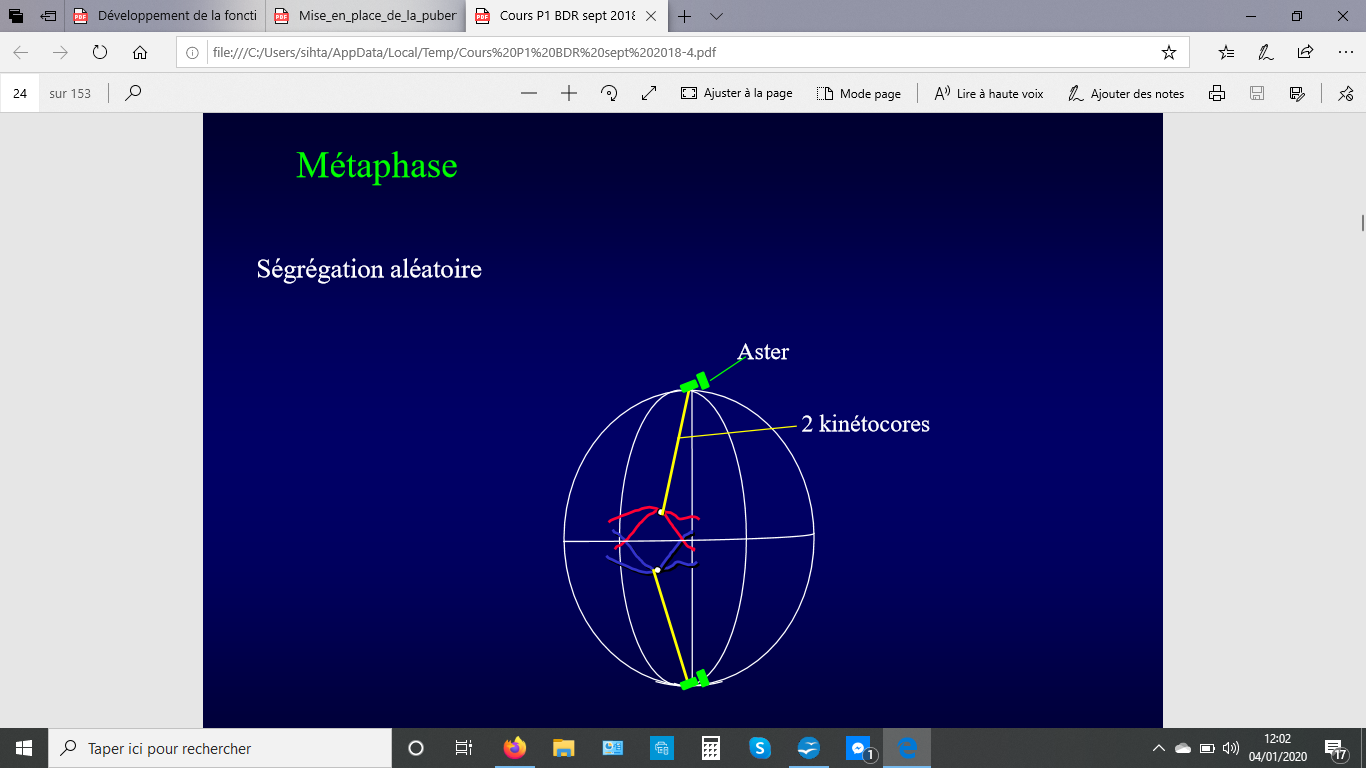Click Ajuster à la page

pyautogui.click(x=736, y=93)
